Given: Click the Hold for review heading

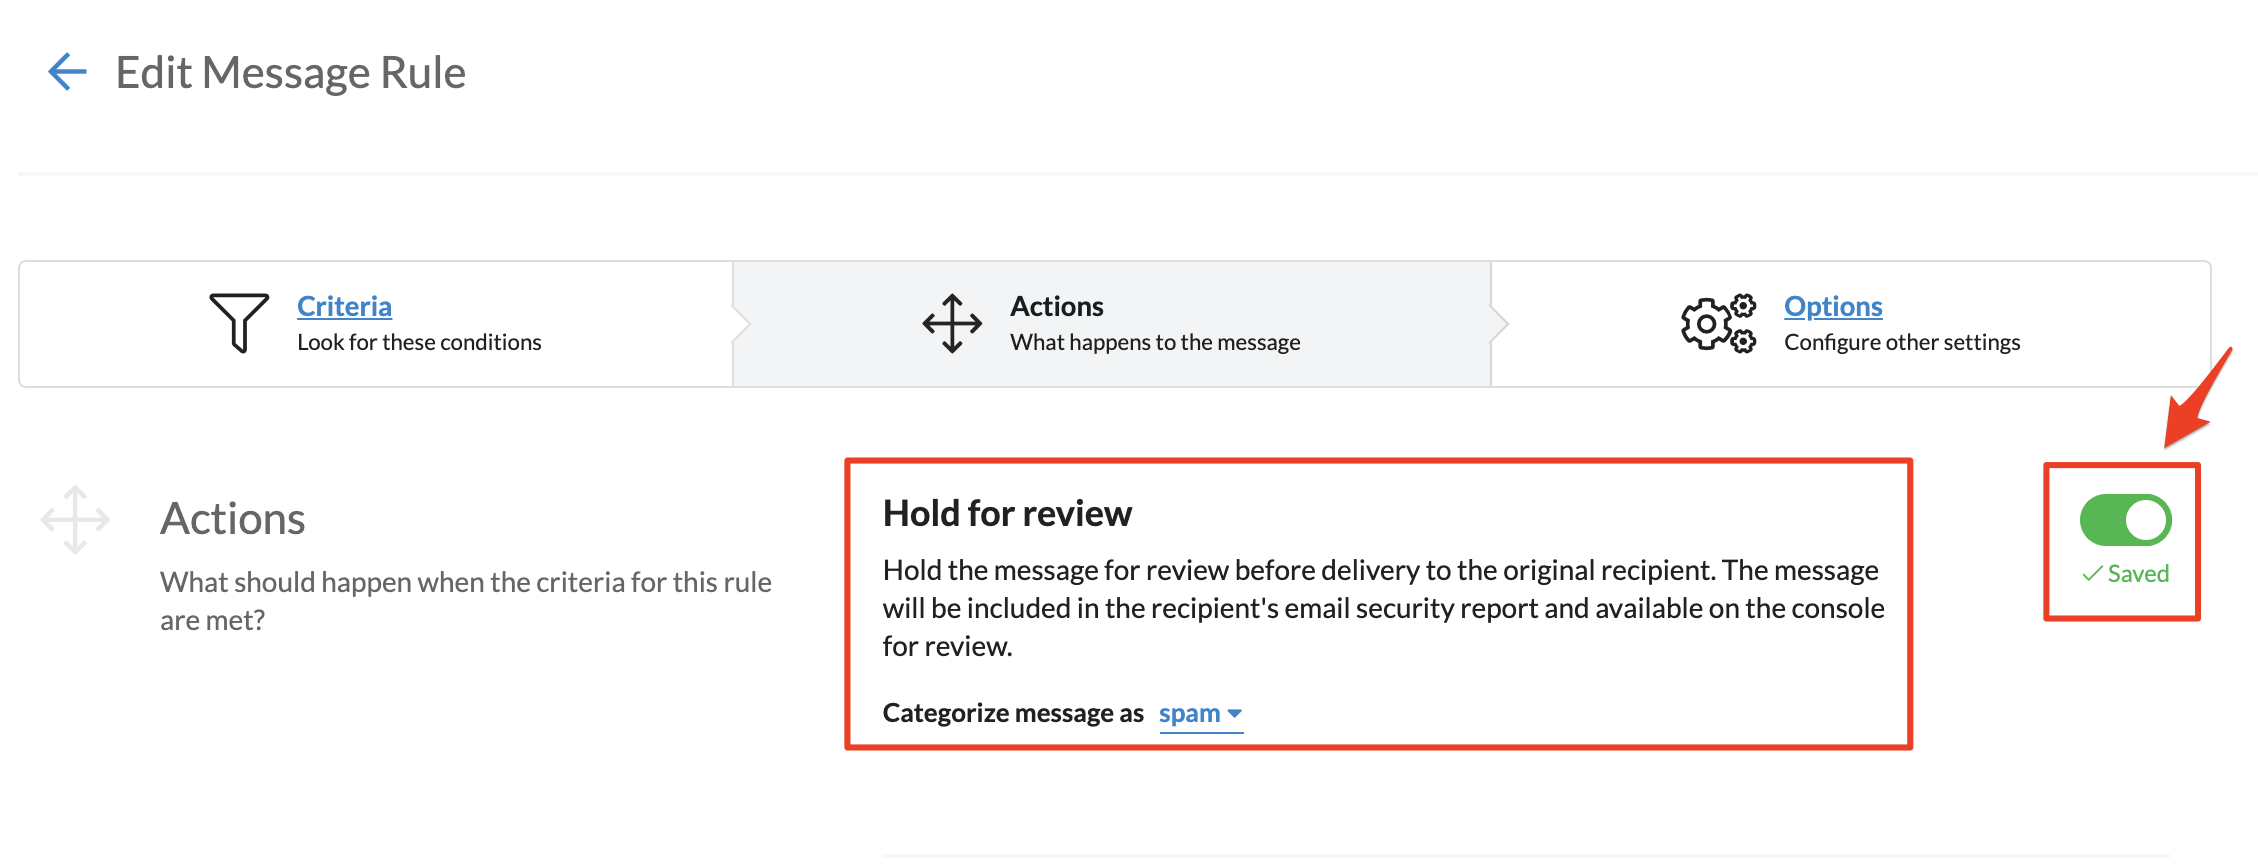Looking at the screenshot, I should pyautogui.click(x=1007, y=513).
